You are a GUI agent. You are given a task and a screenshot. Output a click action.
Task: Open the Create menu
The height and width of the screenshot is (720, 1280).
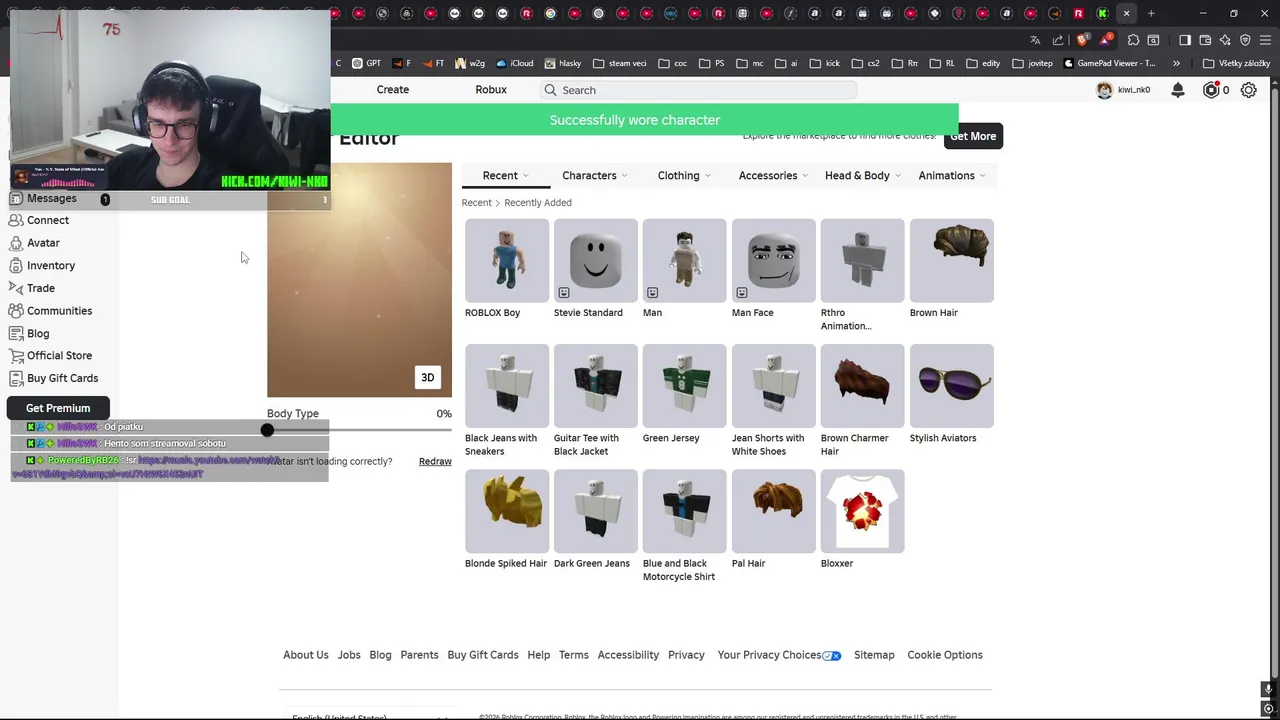(393, 90)
